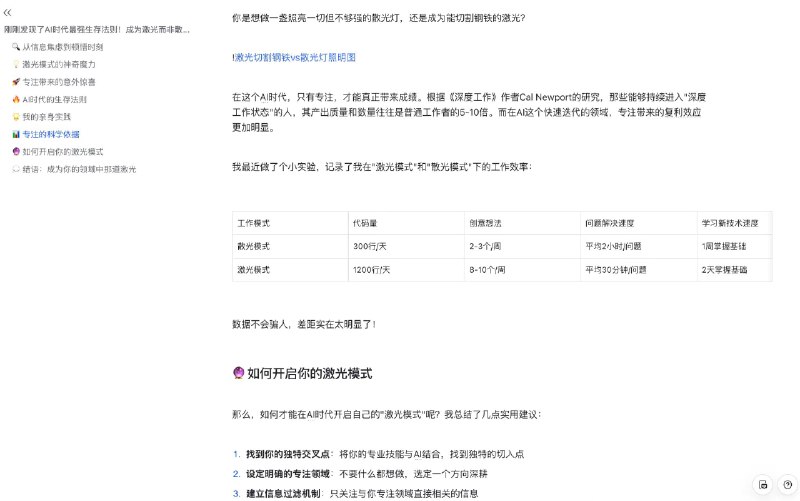Collapse the outline sidebar with double-chevron
Screen dimensions: 800x501
(x=7, y=13)
